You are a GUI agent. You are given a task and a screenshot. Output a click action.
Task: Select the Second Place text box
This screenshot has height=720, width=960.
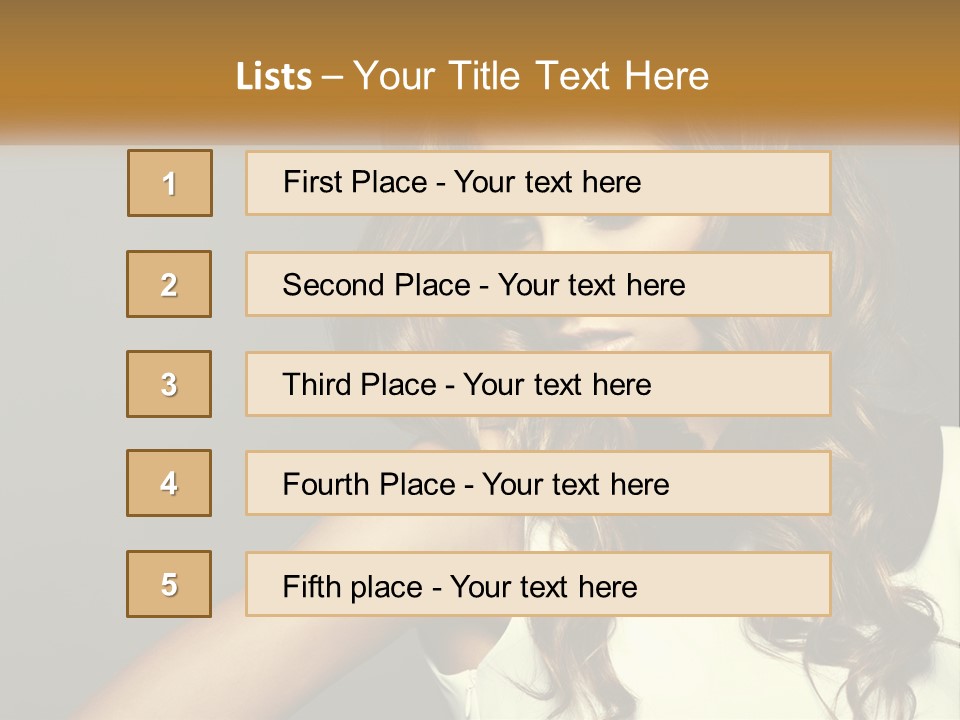[538, 284]
